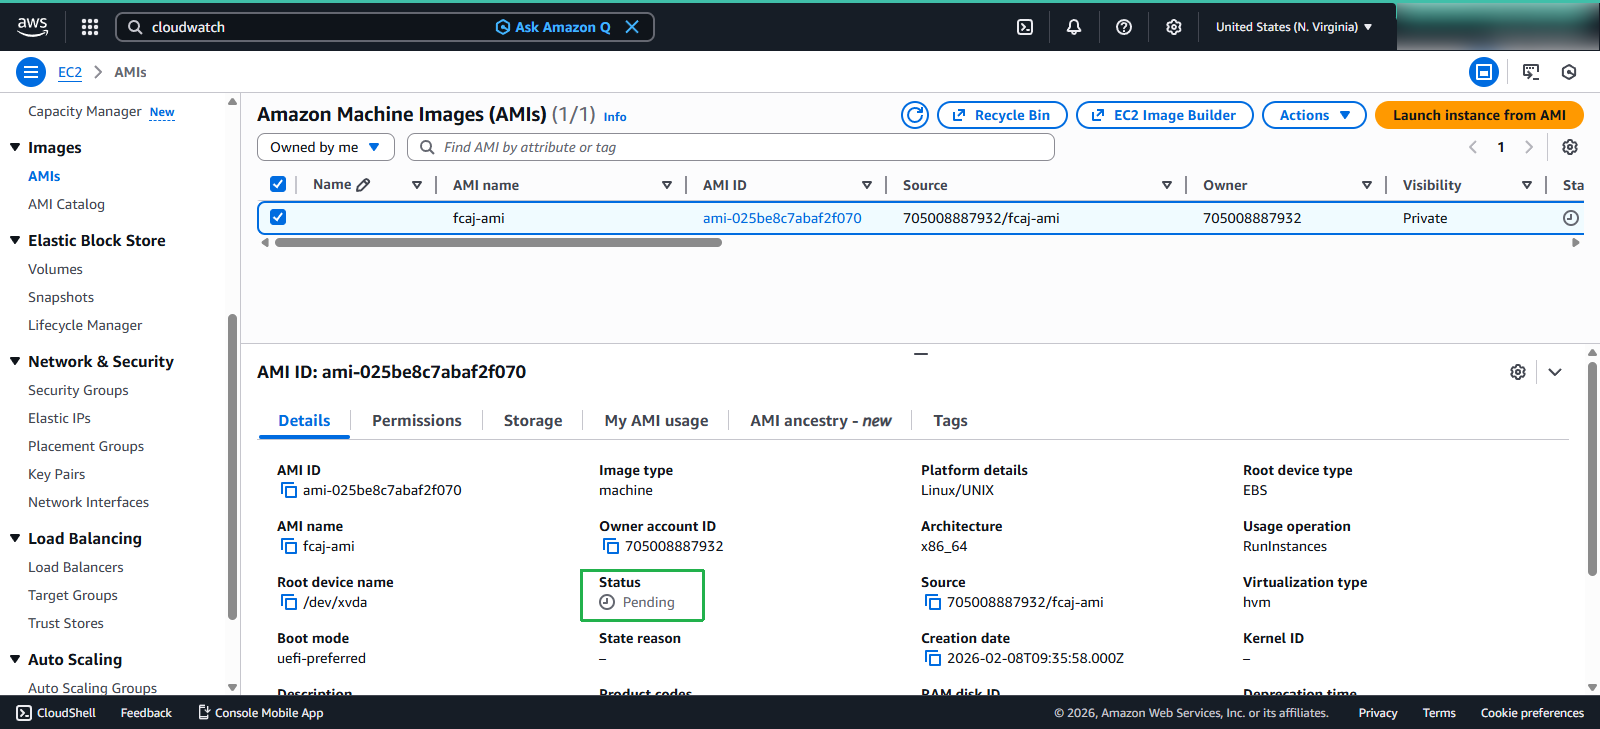Screen dimensions: 1600x729
Task: Collapse the Network & Security section
Action: (x=15, y=361)
